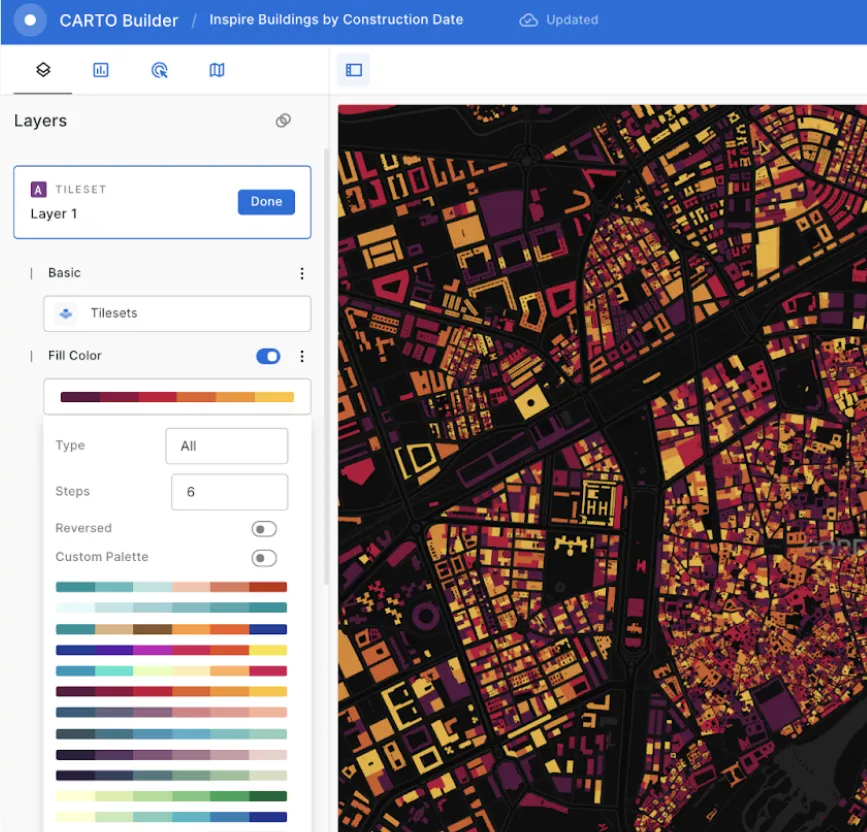Open the Basemaps panel icon

(217, 69)
